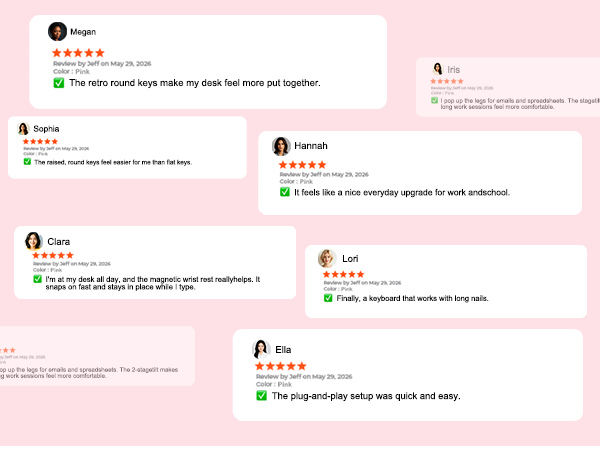Click green checkmark in Clara's review
The image size is (600, 450).
38,279
